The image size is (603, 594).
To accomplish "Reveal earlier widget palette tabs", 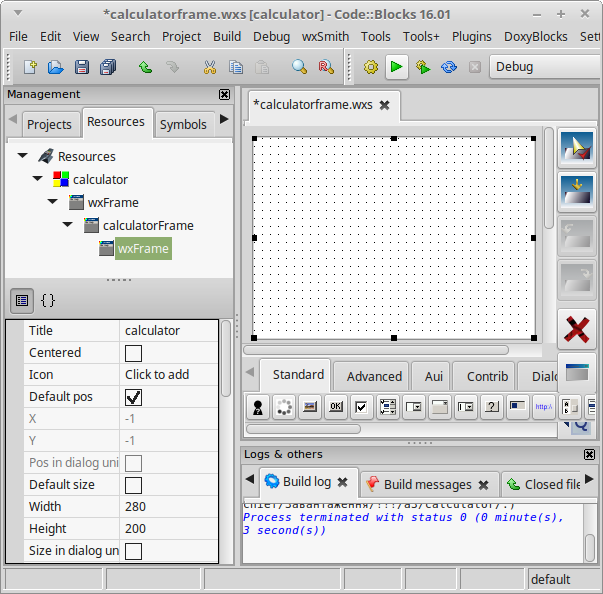I will coord(250,372).
